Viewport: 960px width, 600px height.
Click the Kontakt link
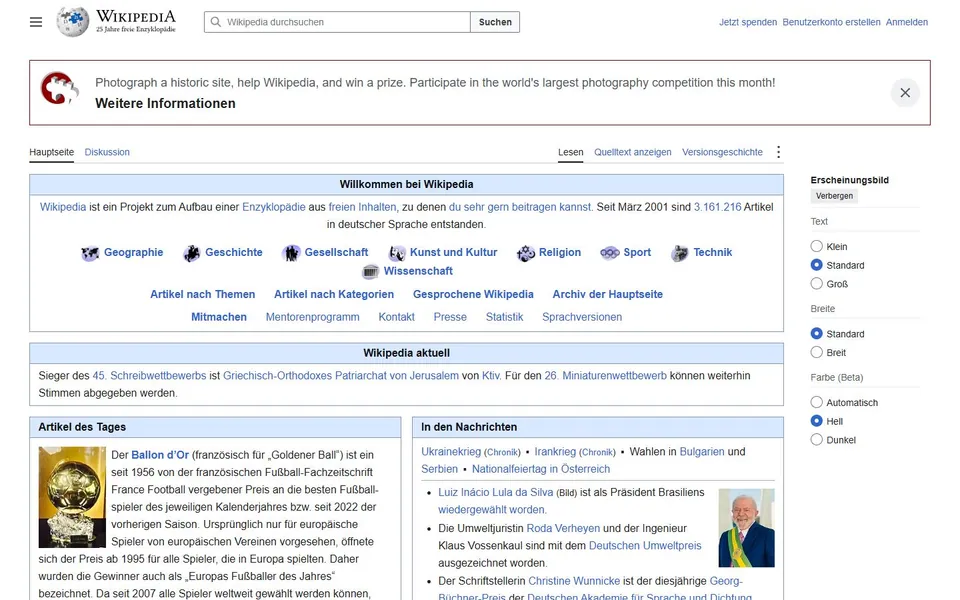[x=396, y=317]
